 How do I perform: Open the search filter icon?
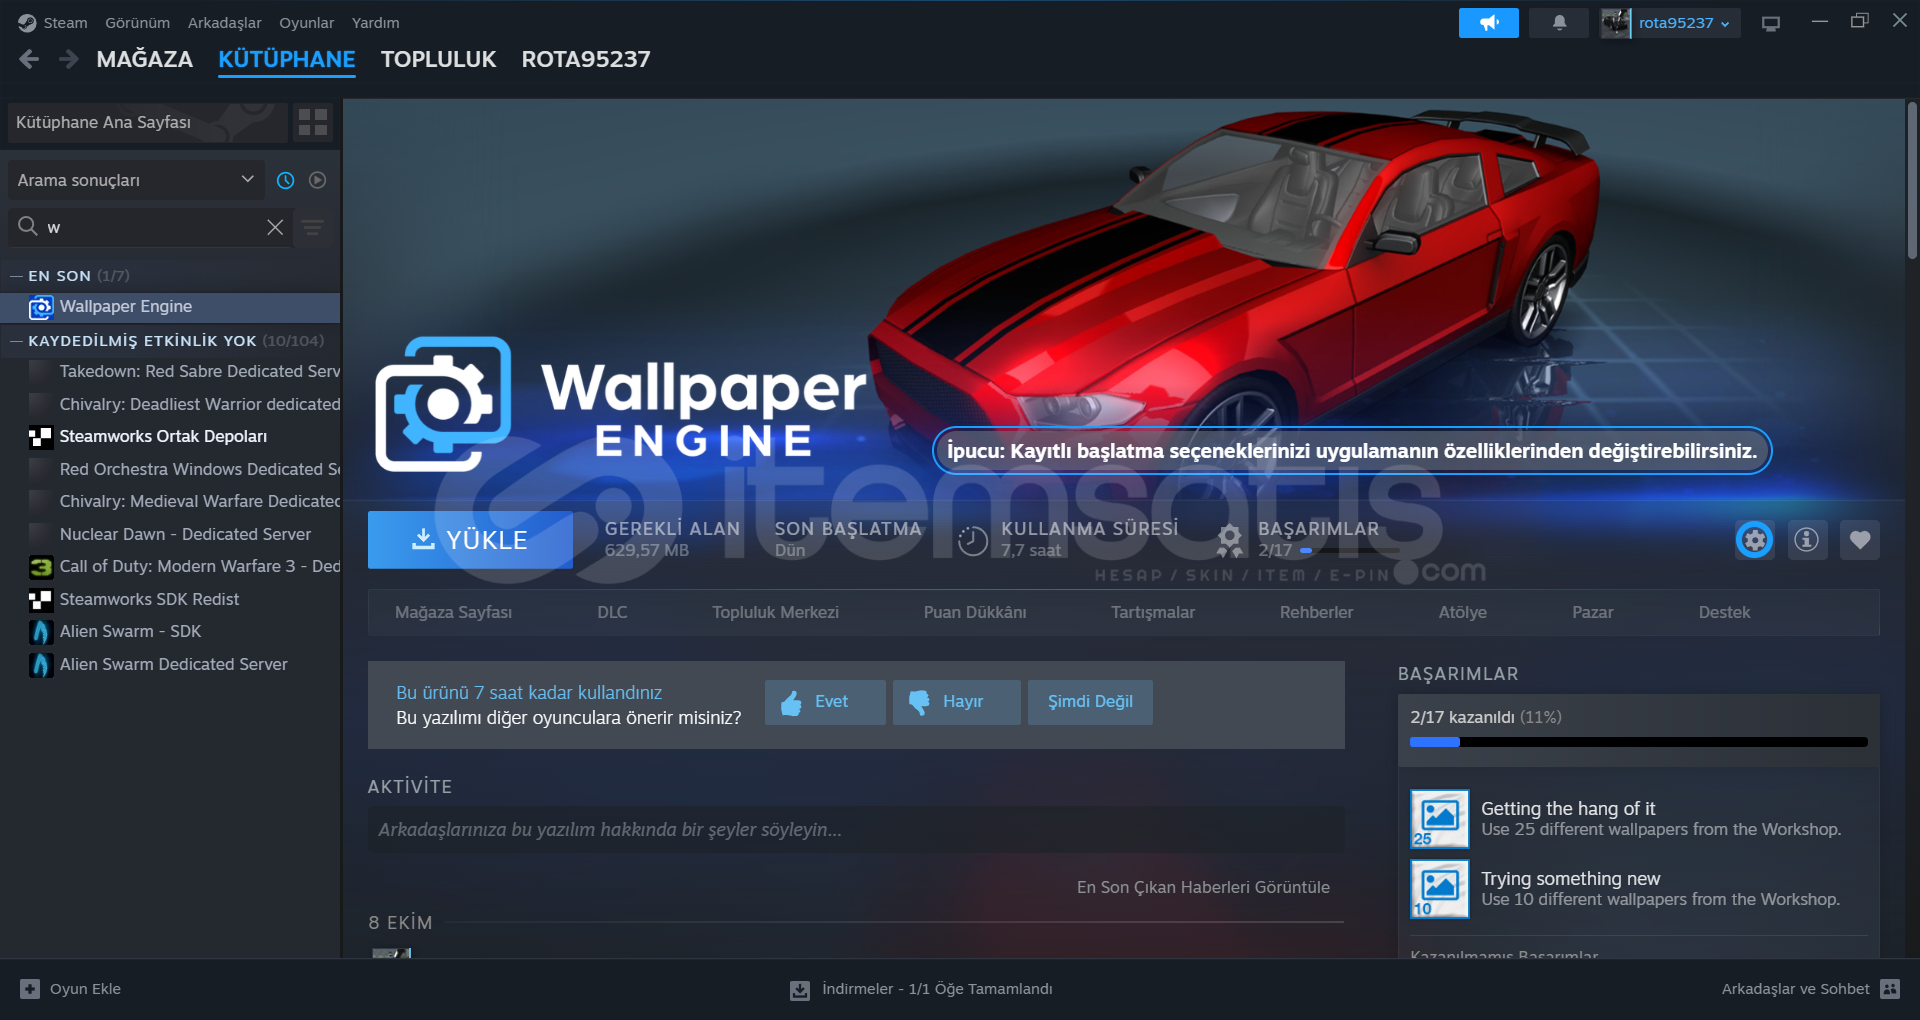[312, 228]
